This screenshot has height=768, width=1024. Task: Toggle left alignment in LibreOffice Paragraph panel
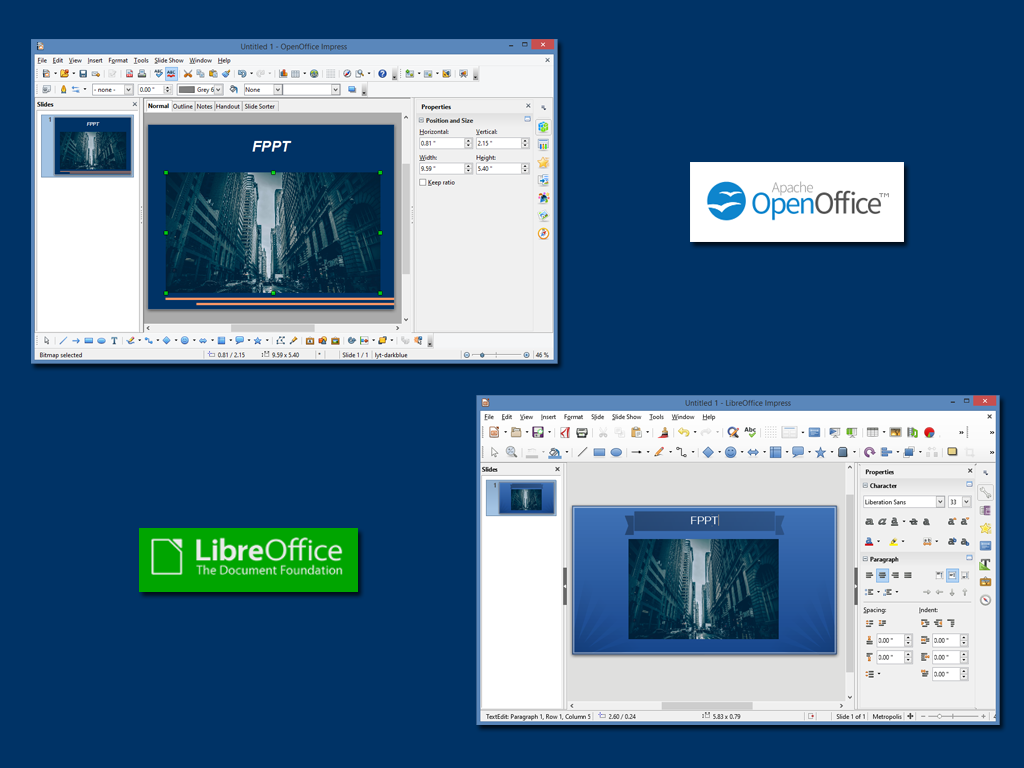(x=867, y=575)
